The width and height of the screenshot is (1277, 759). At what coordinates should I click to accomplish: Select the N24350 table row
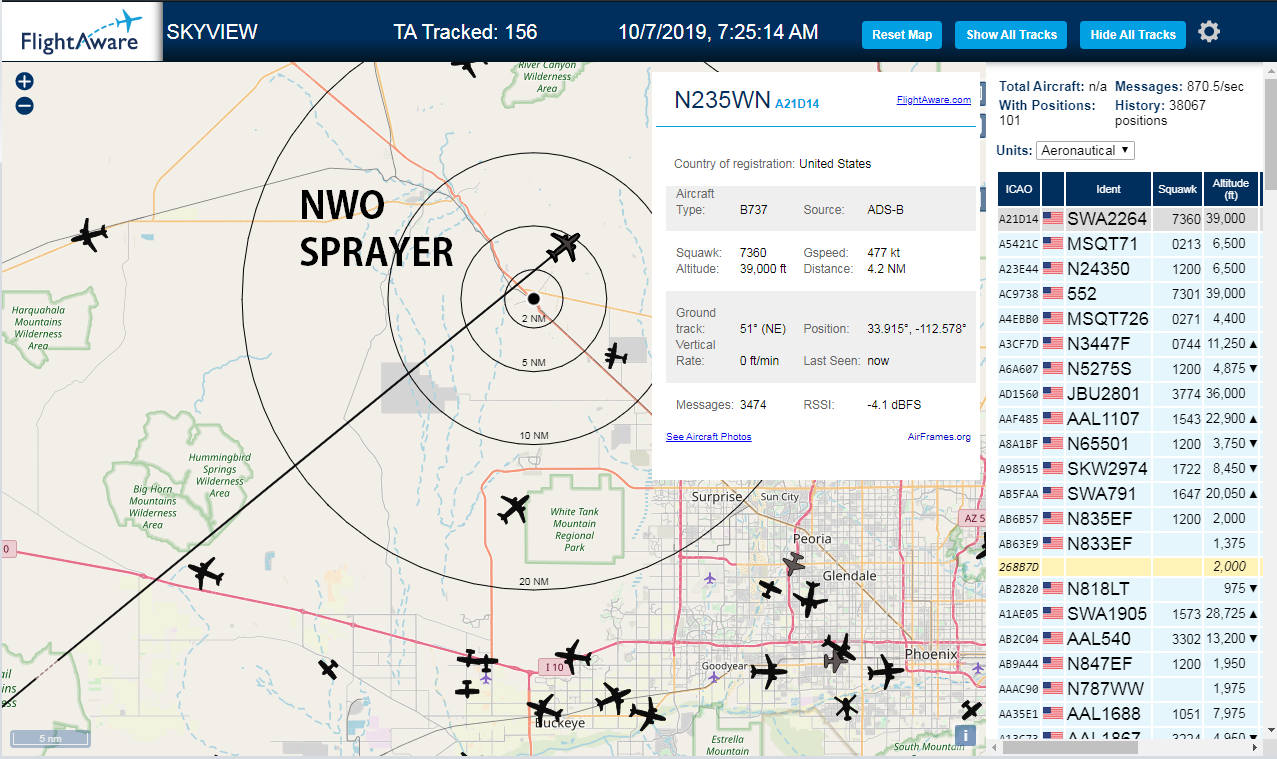point(1128,268)
